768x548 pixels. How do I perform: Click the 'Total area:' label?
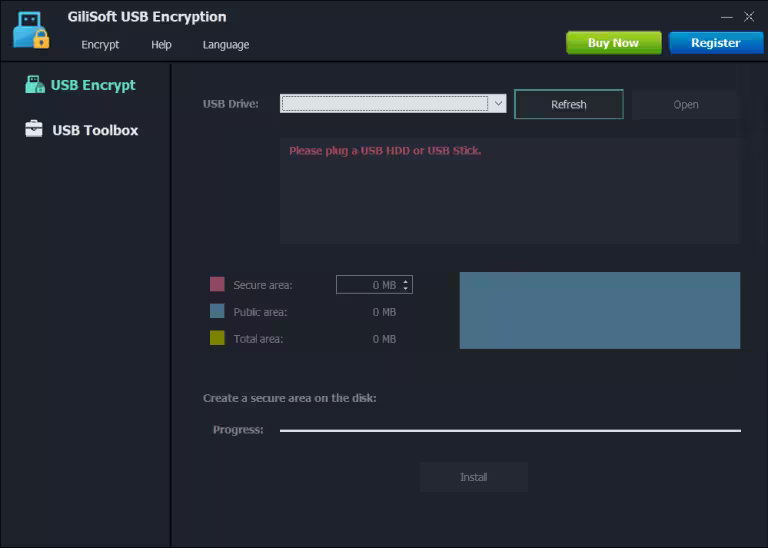pos(258,339)
